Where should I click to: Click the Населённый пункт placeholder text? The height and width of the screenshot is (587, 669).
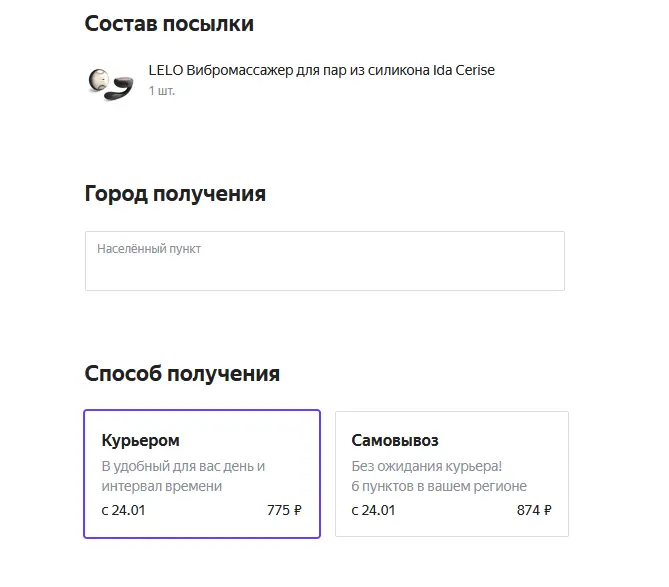(x=149, y=249)
